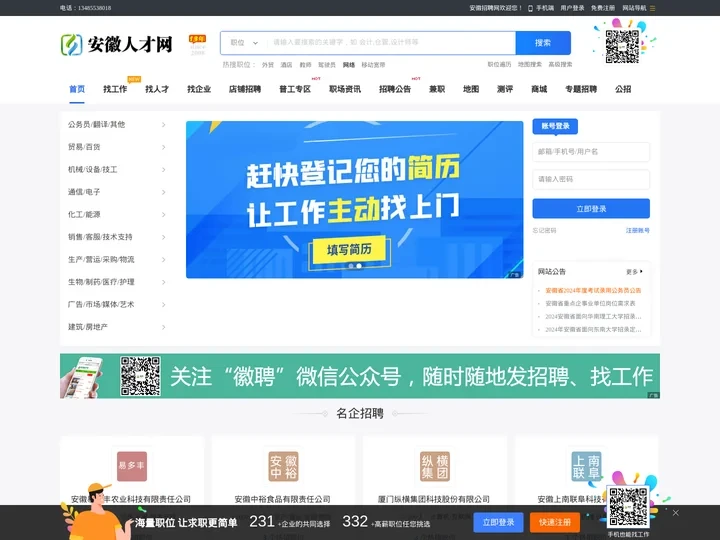Click the orange 快速注册 button
This screenshot has width=720, height=540.
(555, 523)
